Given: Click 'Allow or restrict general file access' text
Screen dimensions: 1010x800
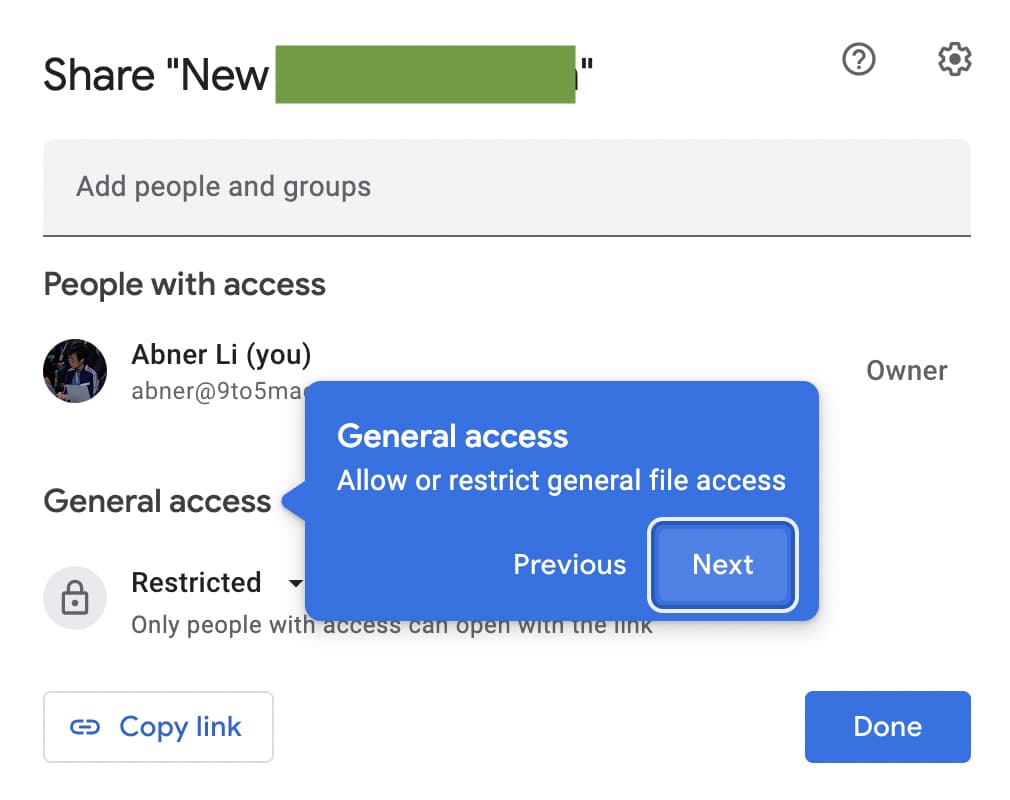Looking at the screenshot, I should pyautogui.click(x=561, y=481).
